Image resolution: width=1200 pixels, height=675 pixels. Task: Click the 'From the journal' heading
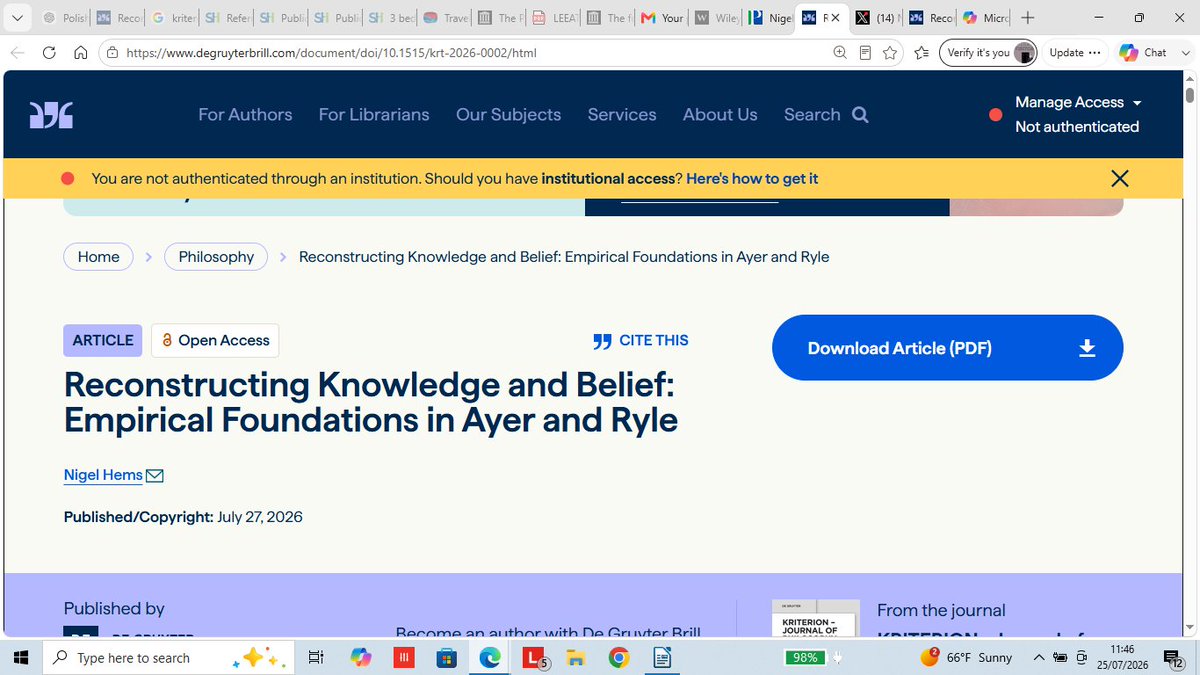[941, 610]
